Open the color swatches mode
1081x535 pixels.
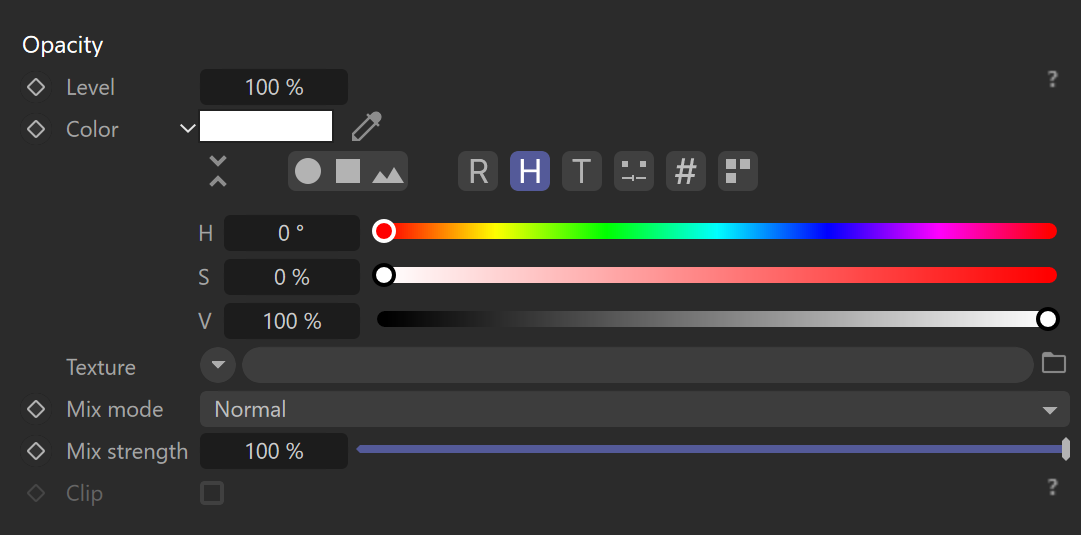[x=738, y=171]
